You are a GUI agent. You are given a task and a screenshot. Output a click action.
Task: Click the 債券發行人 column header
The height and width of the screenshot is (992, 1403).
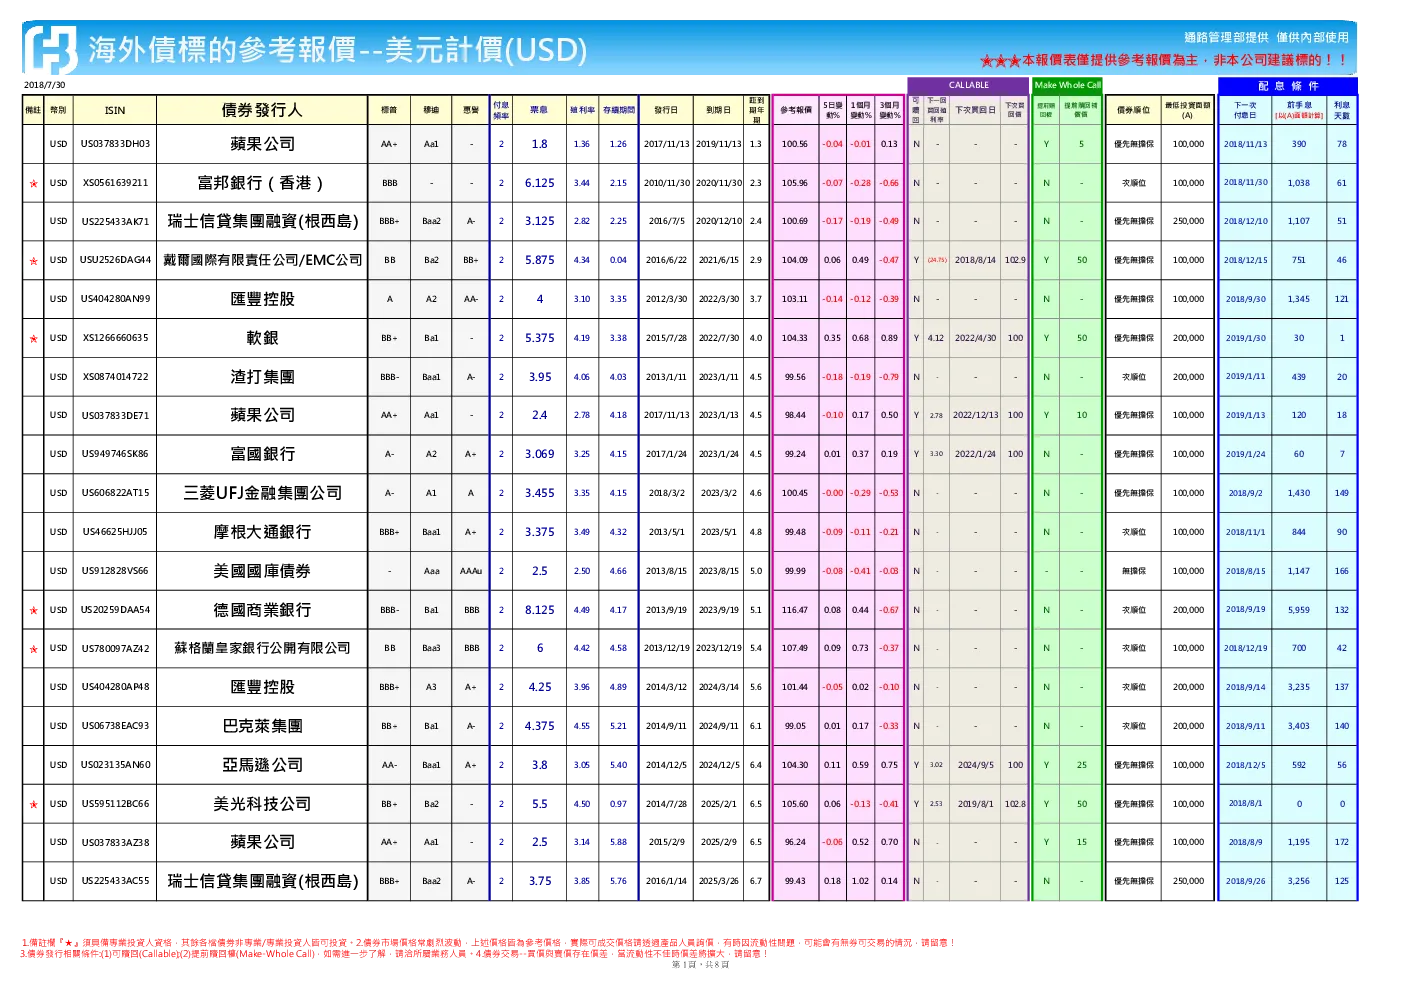[x=262, y=110]
